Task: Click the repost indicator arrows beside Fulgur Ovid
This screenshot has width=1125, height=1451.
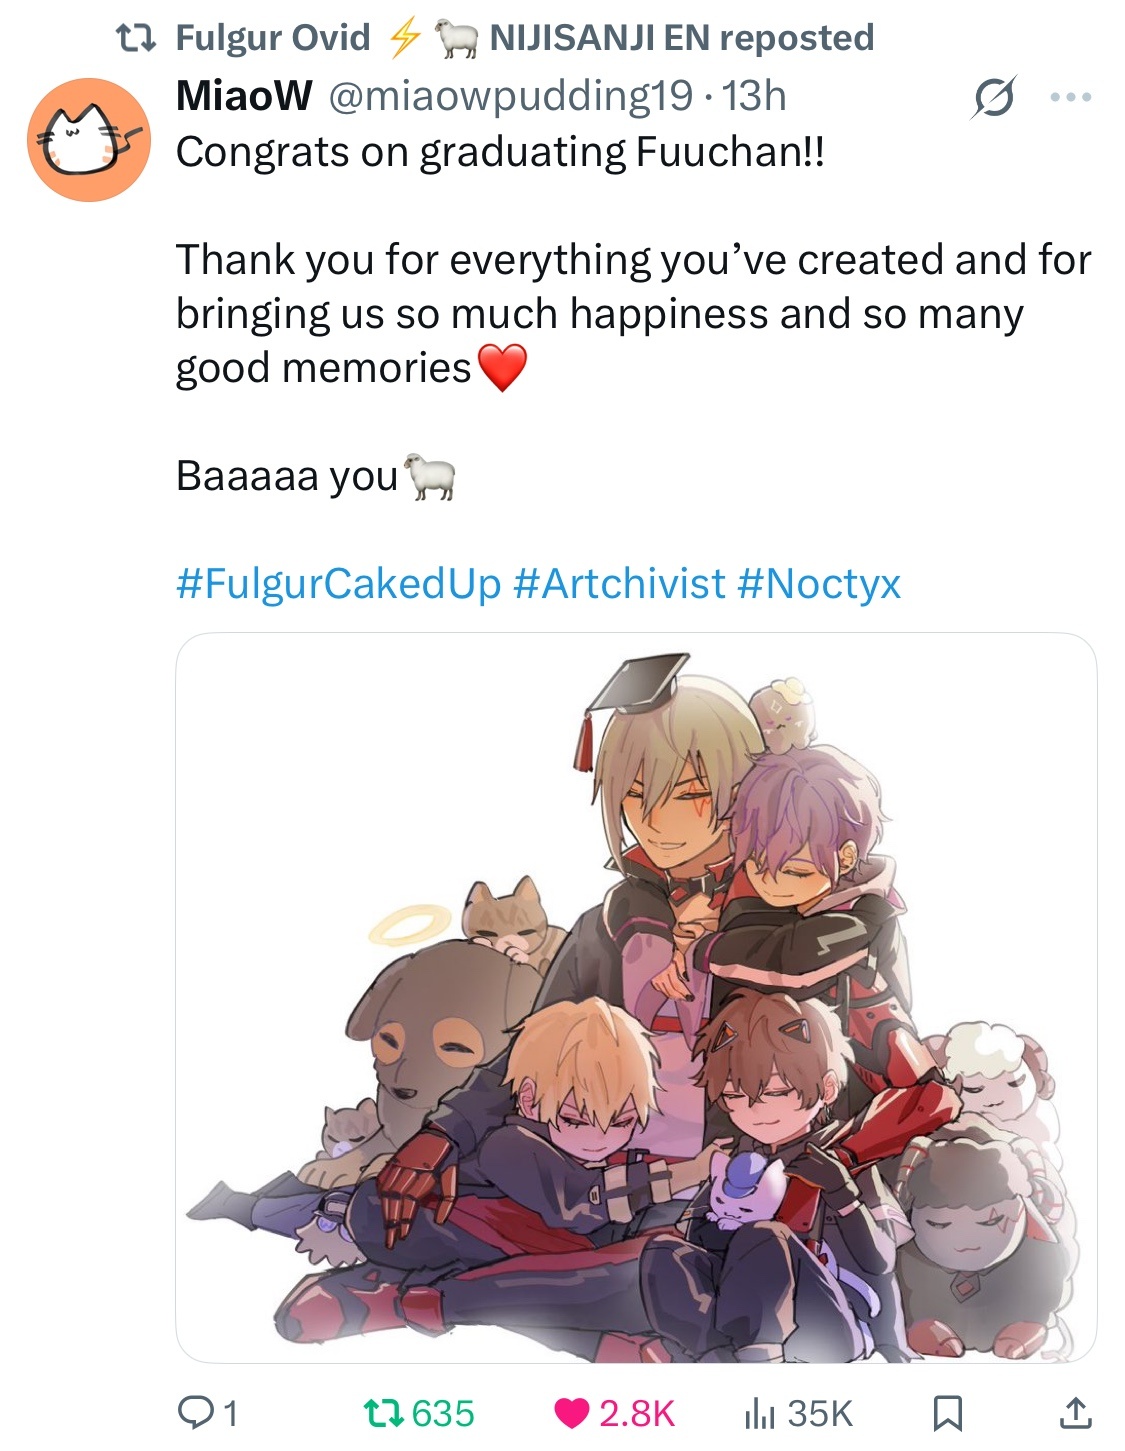Action: point(136,38)
